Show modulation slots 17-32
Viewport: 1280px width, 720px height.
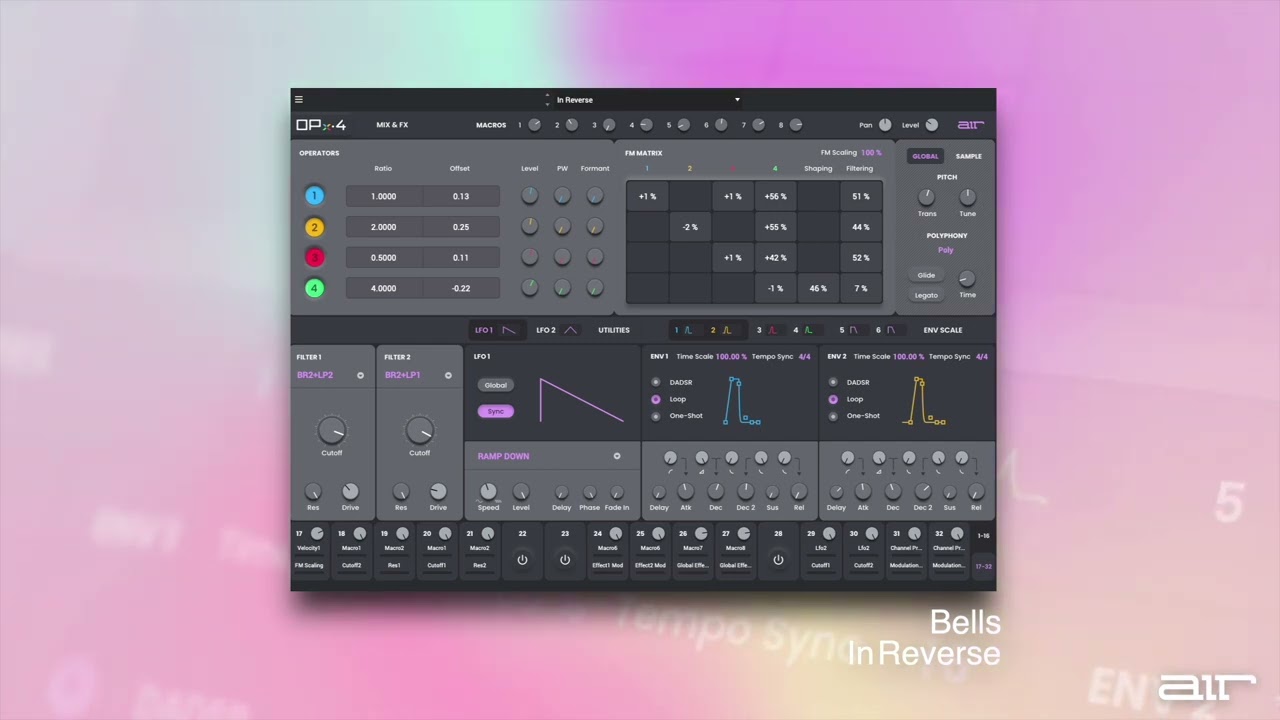tap(983, 566)
